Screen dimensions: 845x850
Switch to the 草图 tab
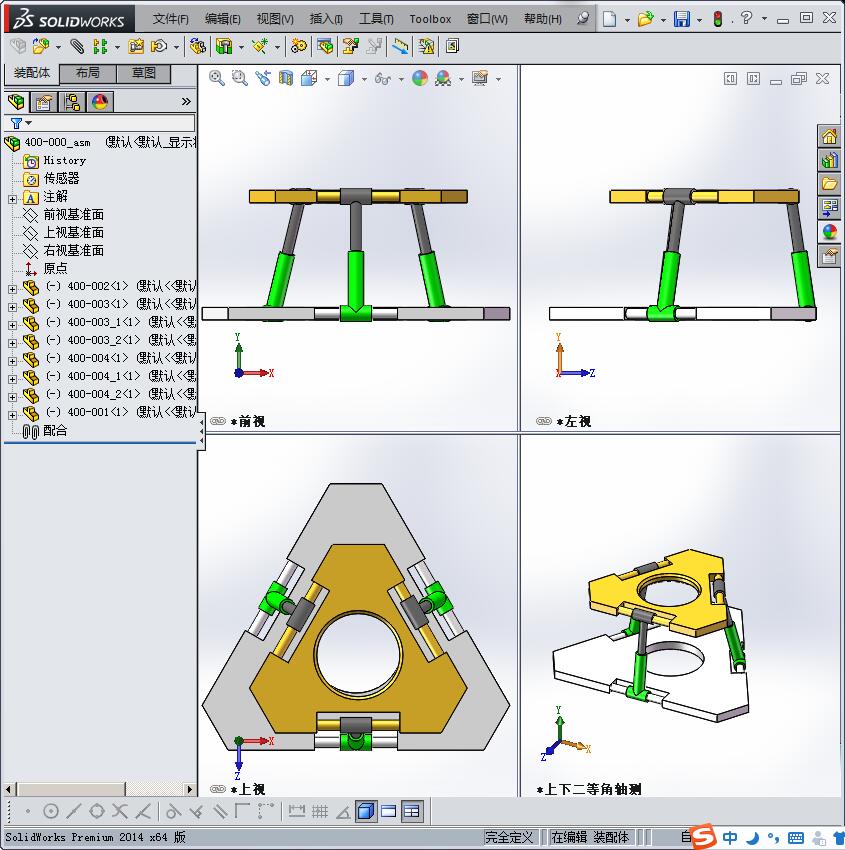click(x=144, y=73)
